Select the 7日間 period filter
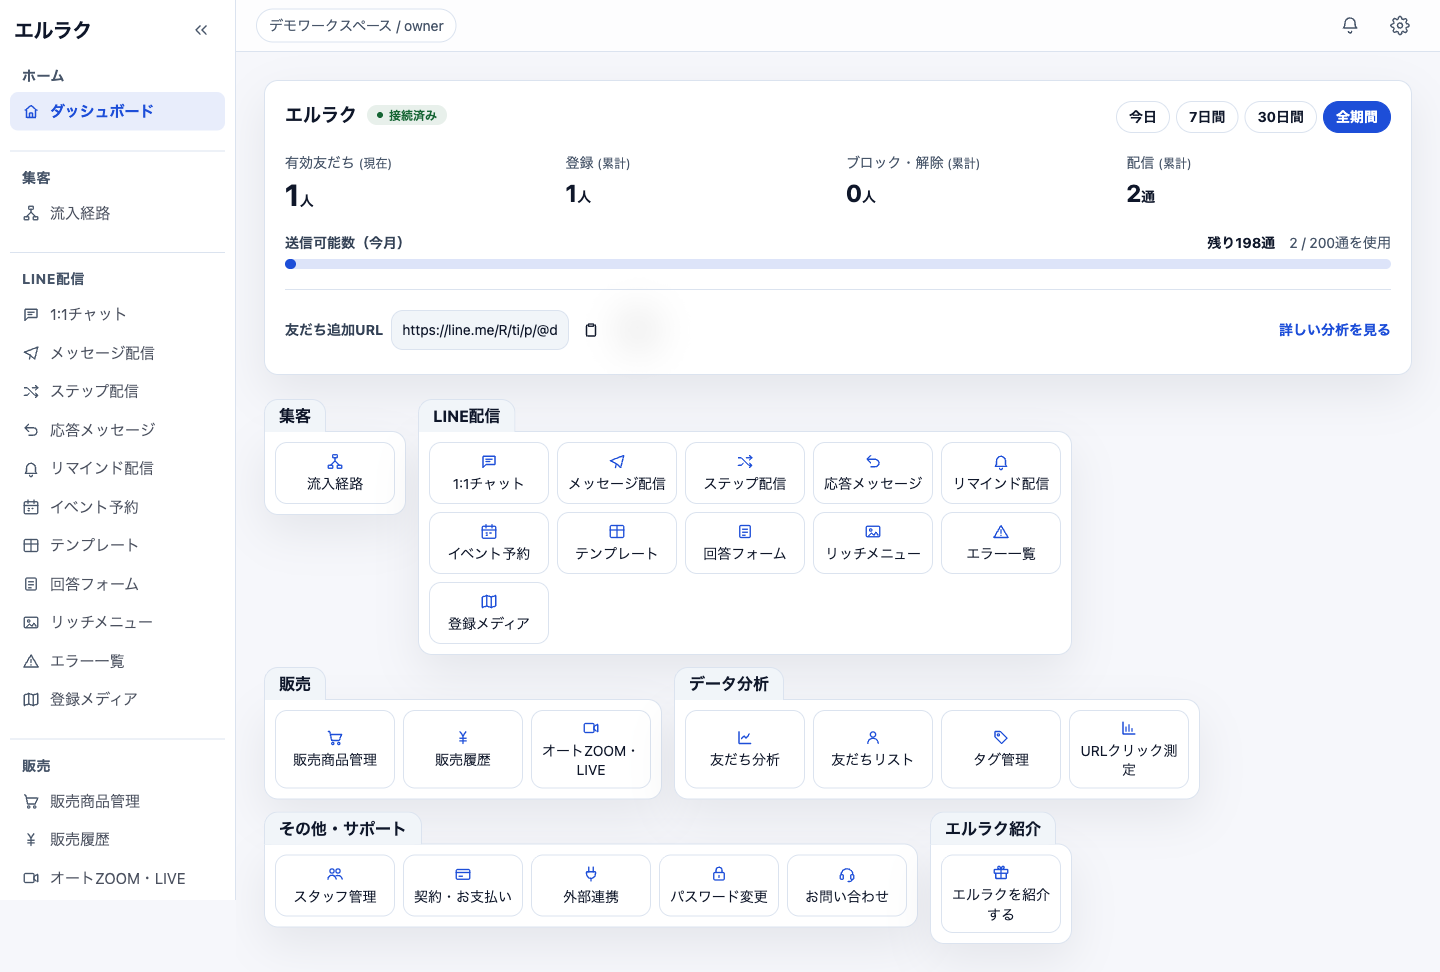Viewport: 1440px width, 972px height. pyautogui.click(x=1207, y=117)
